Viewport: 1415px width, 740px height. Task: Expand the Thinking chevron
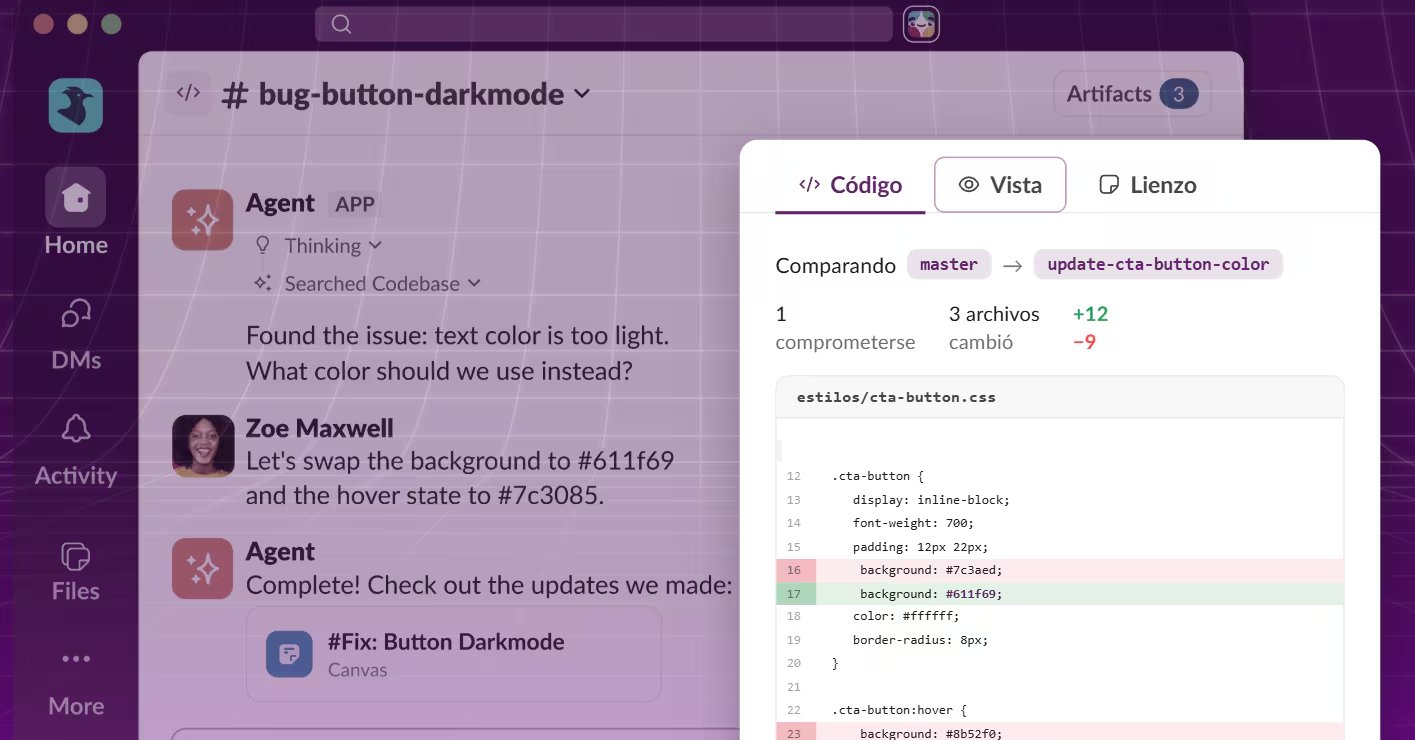[376, 246]
